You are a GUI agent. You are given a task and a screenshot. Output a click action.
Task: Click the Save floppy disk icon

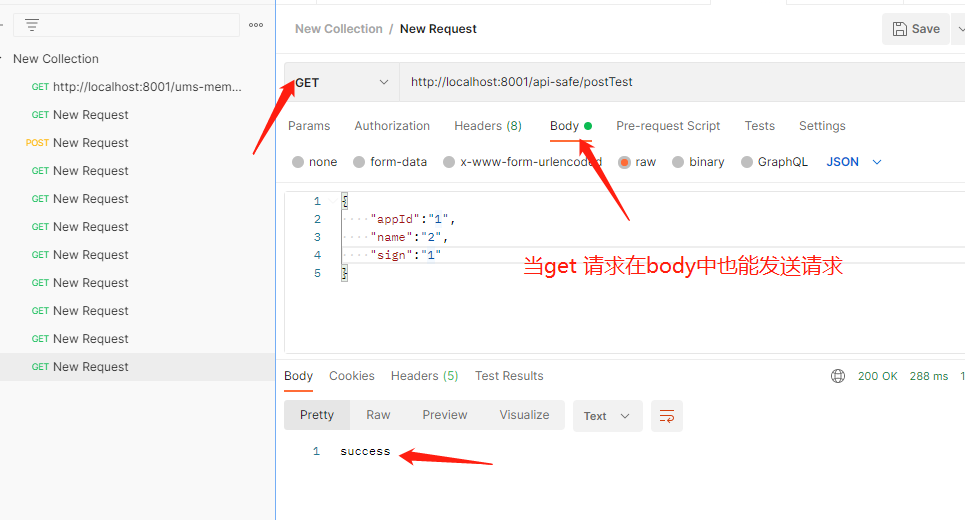(x=900, y=29)
